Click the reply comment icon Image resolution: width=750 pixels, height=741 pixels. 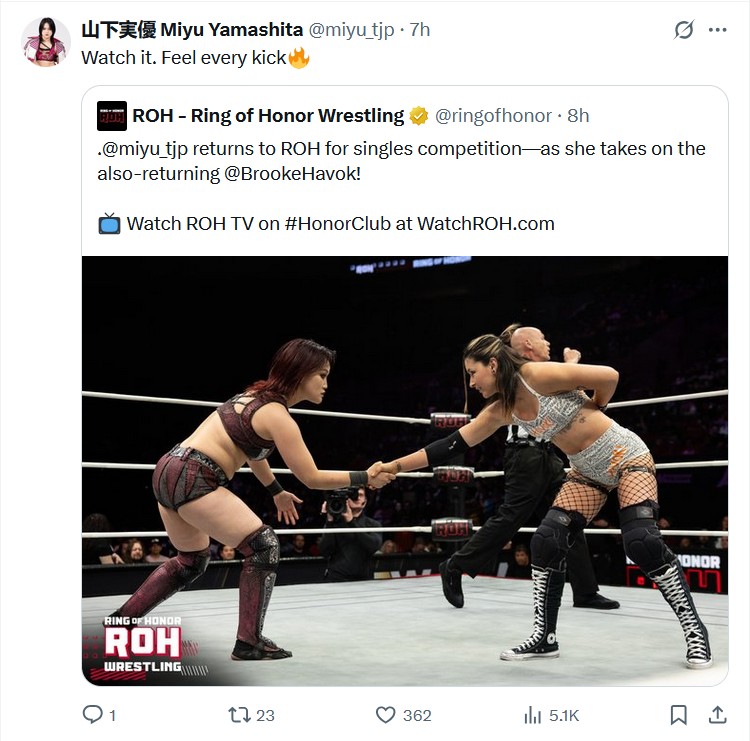92,715
